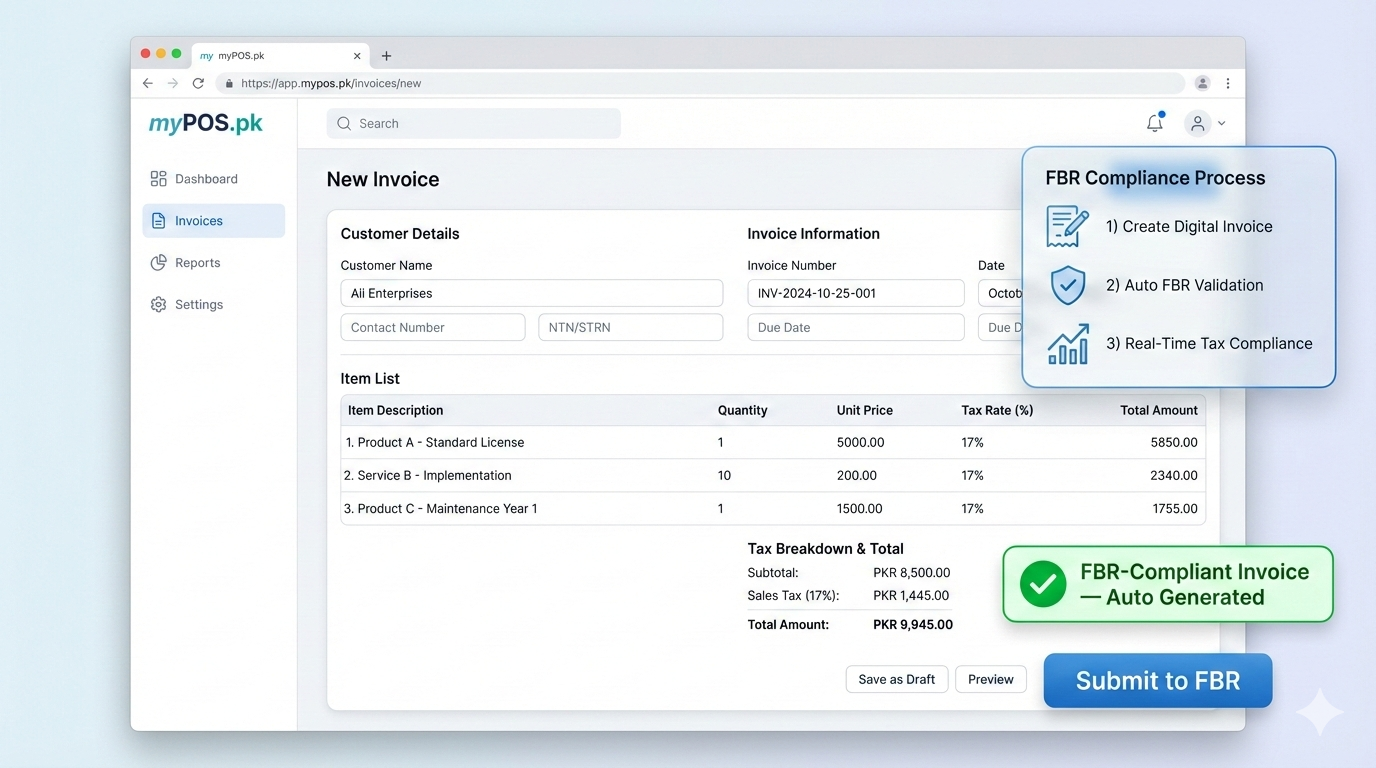
Task: Click the Create Digital Invoice icon
Action: pos(1067,226)
